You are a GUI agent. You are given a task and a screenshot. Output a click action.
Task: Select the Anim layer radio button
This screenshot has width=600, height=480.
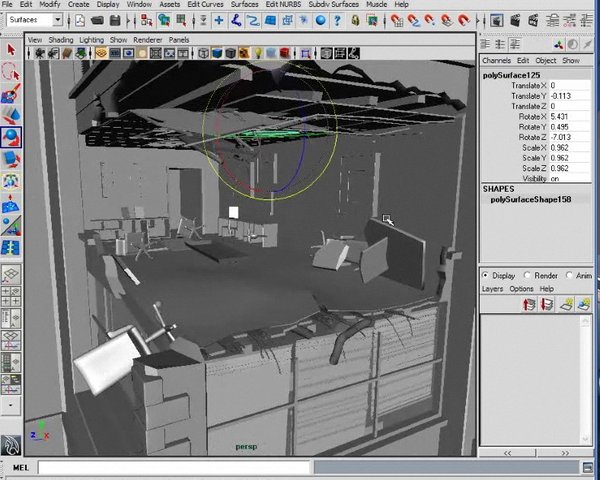point(568,276)
